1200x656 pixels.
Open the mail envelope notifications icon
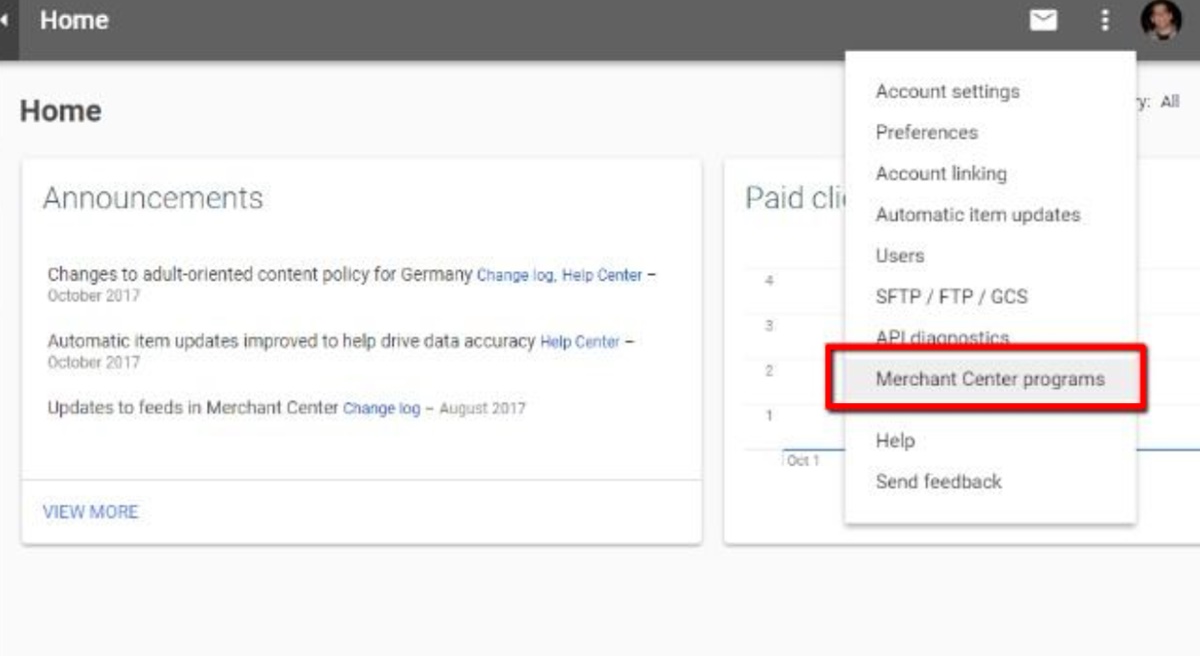coord(1043,20)
